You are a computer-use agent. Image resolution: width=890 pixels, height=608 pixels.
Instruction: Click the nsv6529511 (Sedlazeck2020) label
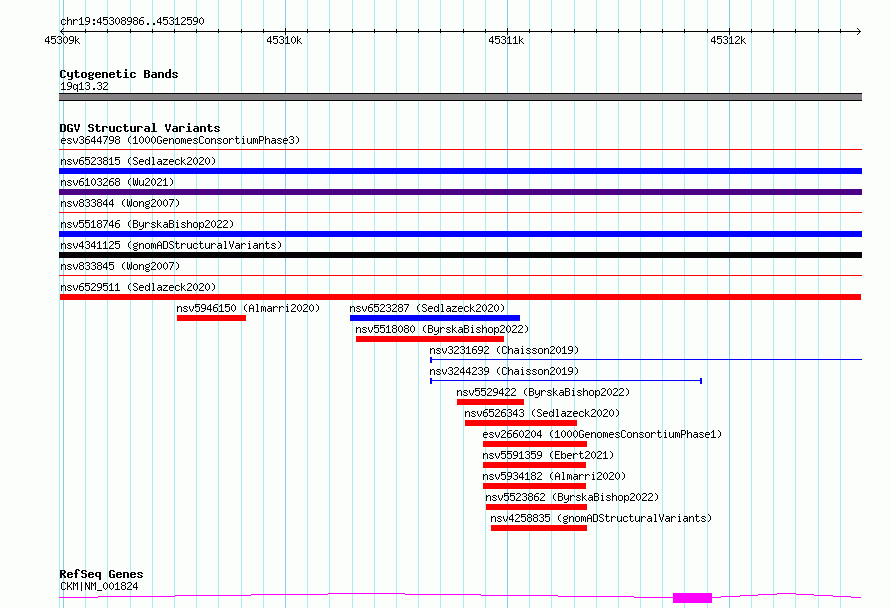pyautogui.click(x=138, y=287)
